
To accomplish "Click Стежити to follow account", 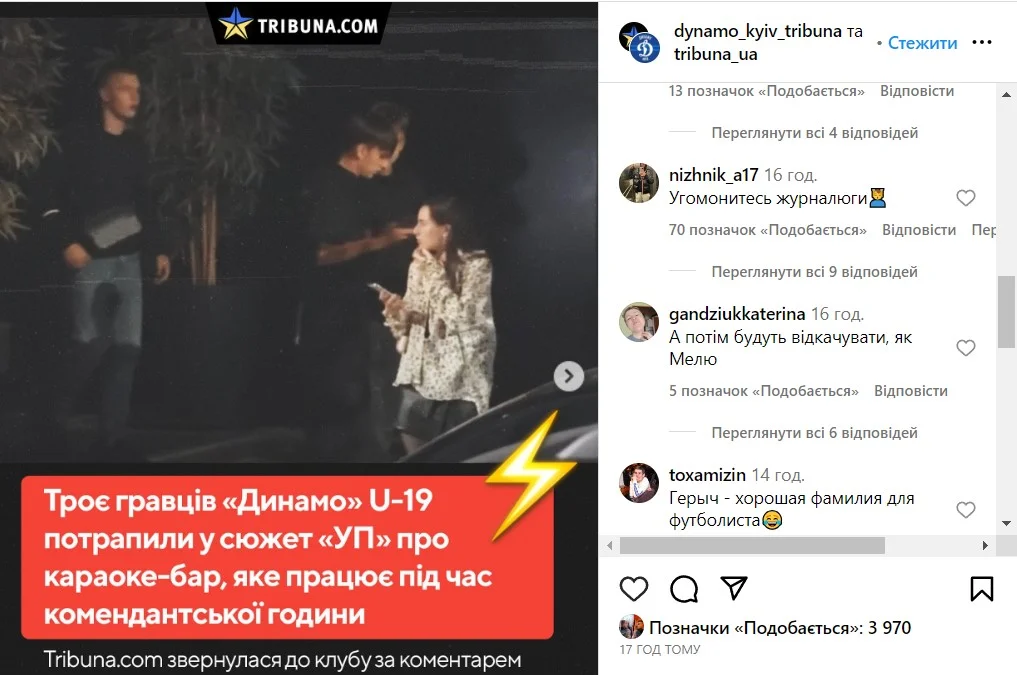I will (922, 43).
